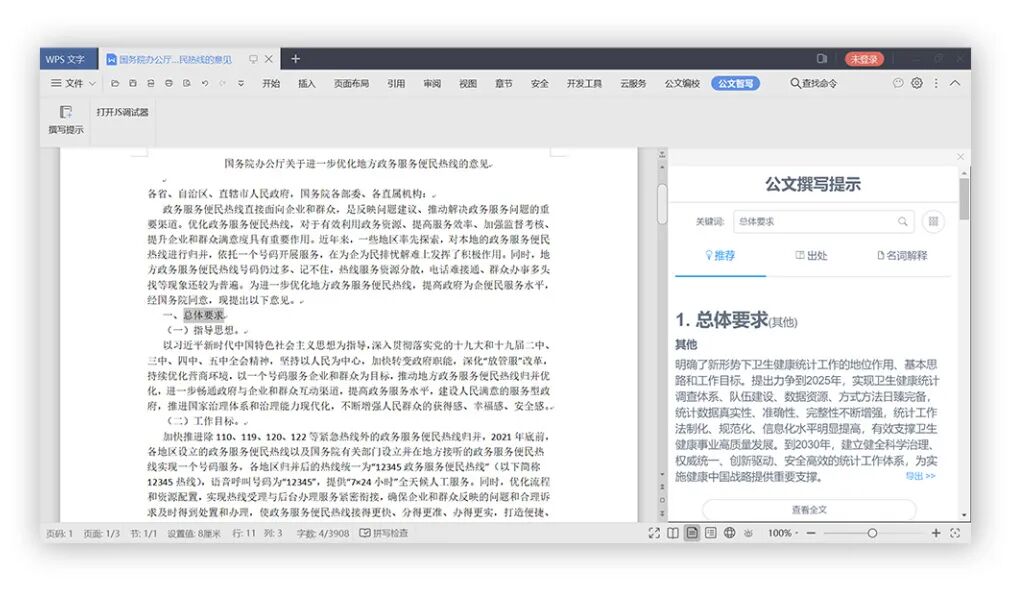1019x601 pixels.
Task: Select the read mode view icon in status bar
Action: [x=673, y=534]
